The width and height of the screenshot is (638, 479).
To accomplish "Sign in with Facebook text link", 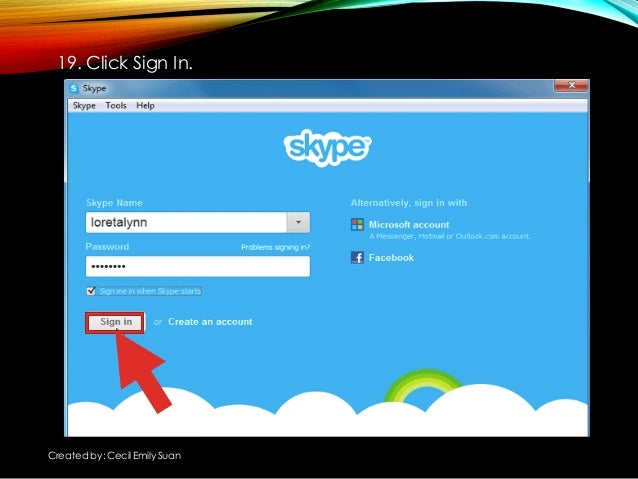I will click(x=391, y=258).
